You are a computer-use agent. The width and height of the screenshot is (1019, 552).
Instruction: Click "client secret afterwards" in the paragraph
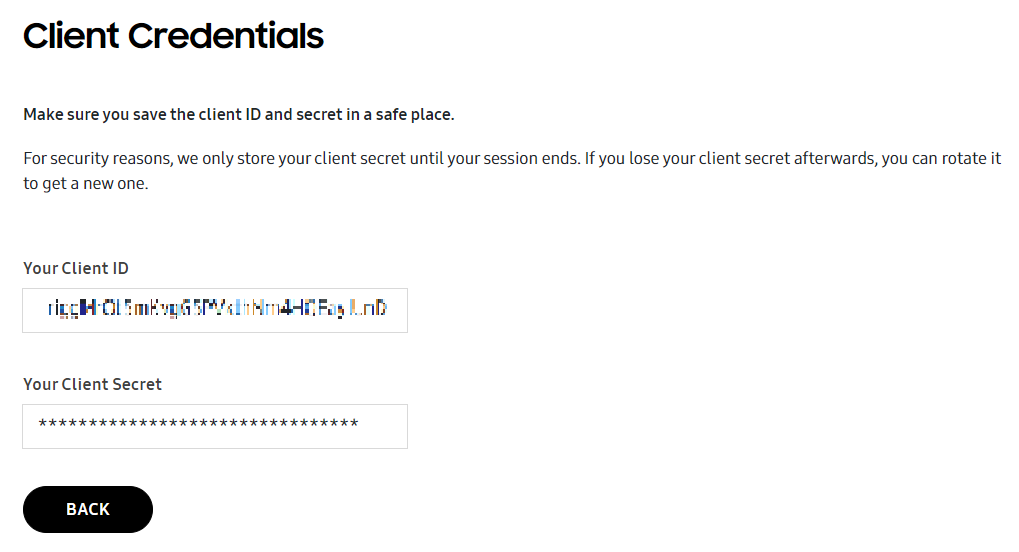pyautogui.click(x=787, y=159)
